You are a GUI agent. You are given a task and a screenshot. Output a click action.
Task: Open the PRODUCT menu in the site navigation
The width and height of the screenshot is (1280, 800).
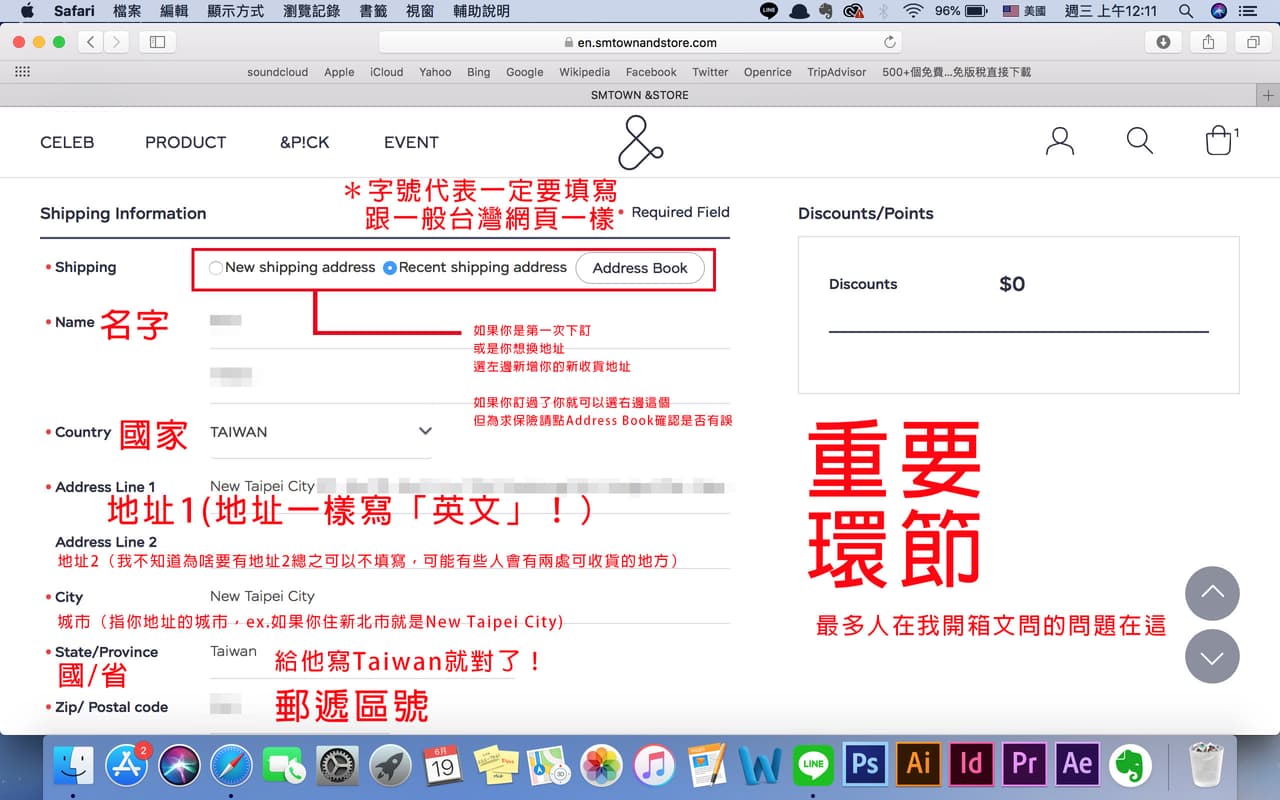point(185,142)
